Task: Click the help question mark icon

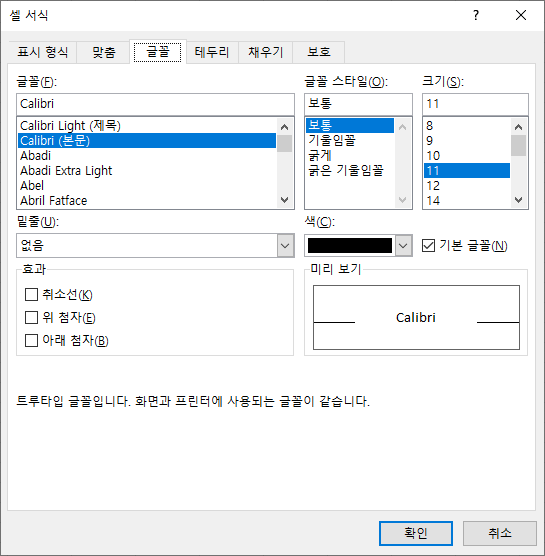Action: coord(476,15)
